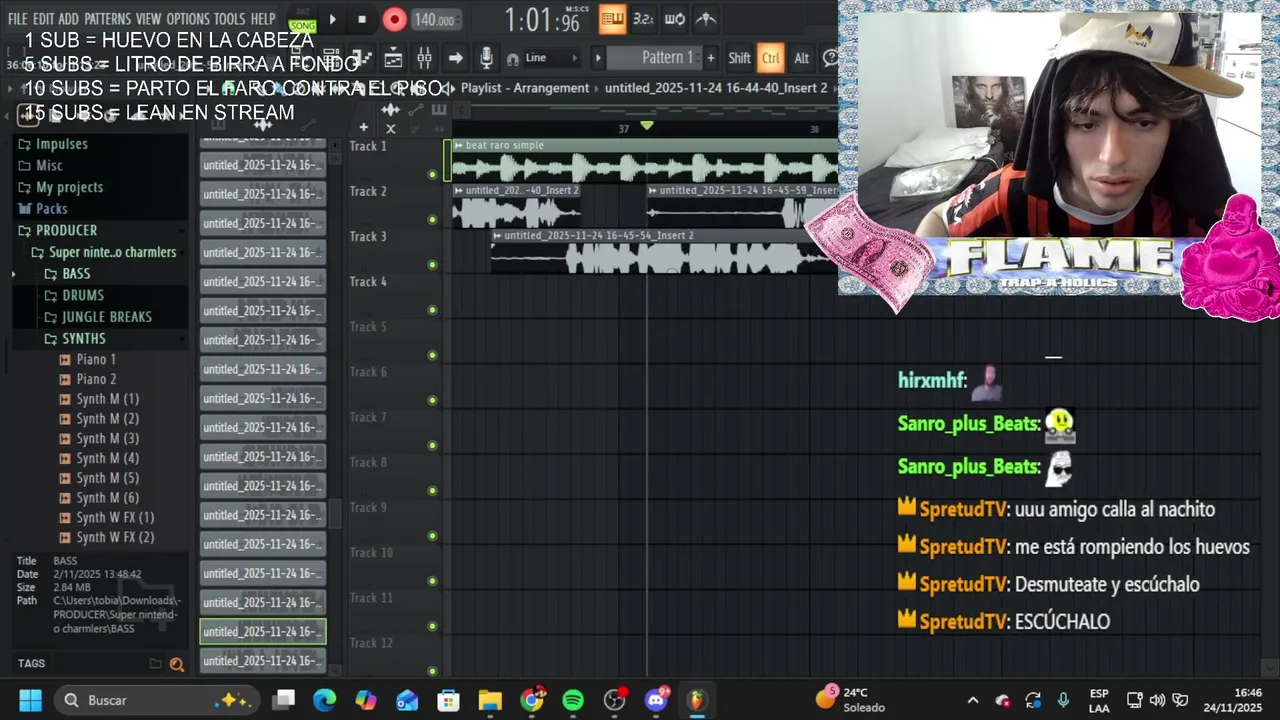
Task: Open File Explorer from the taskbar
Action: [x=490, y=700]
